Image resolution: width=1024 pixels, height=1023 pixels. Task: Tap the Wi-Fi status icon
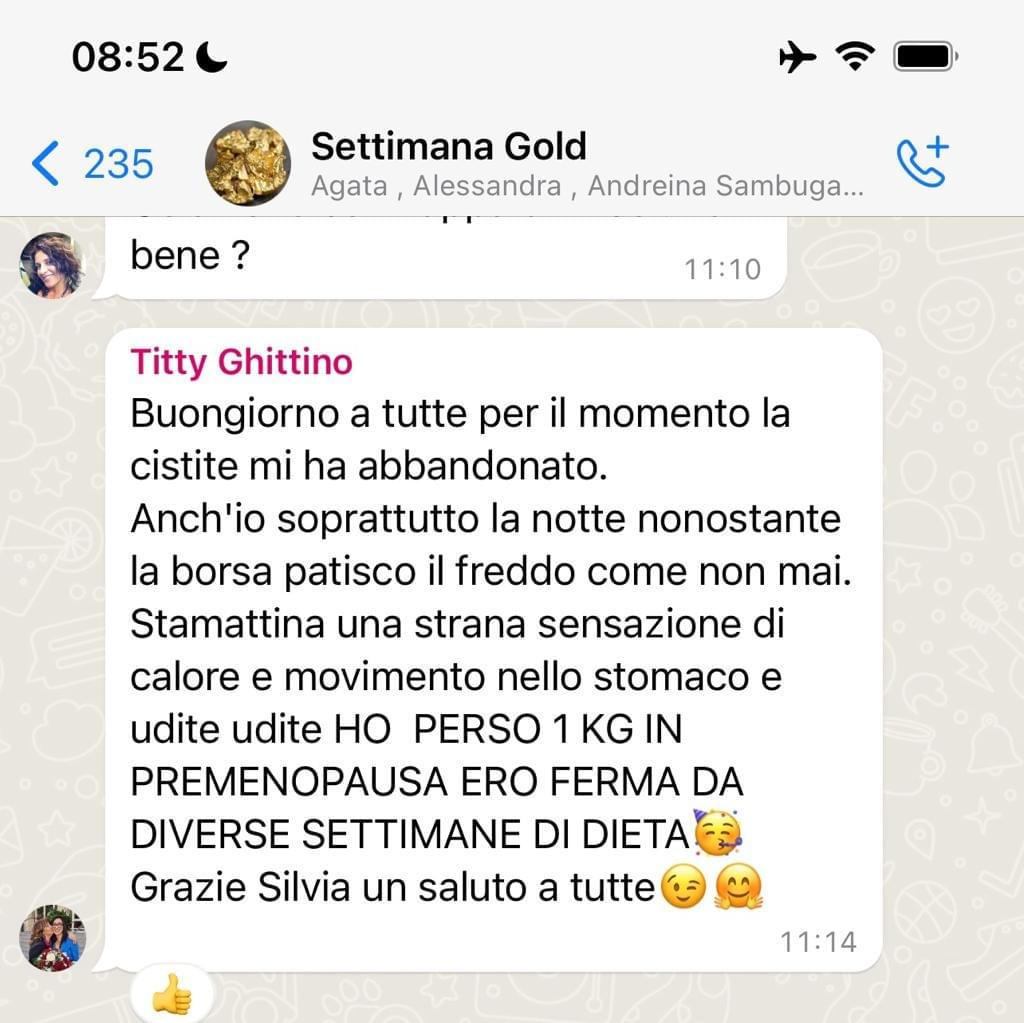856,56
